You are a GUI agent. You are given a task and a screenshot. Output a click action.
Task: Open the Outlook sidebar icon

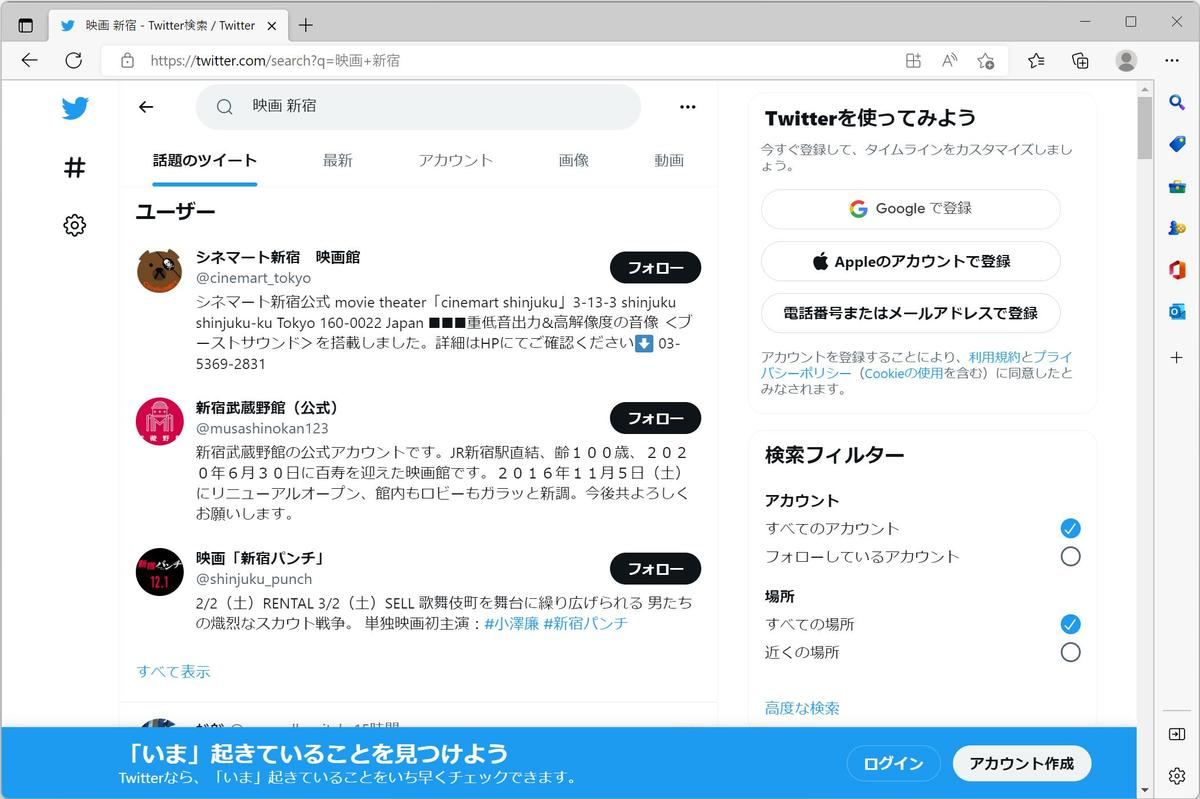1177,312
